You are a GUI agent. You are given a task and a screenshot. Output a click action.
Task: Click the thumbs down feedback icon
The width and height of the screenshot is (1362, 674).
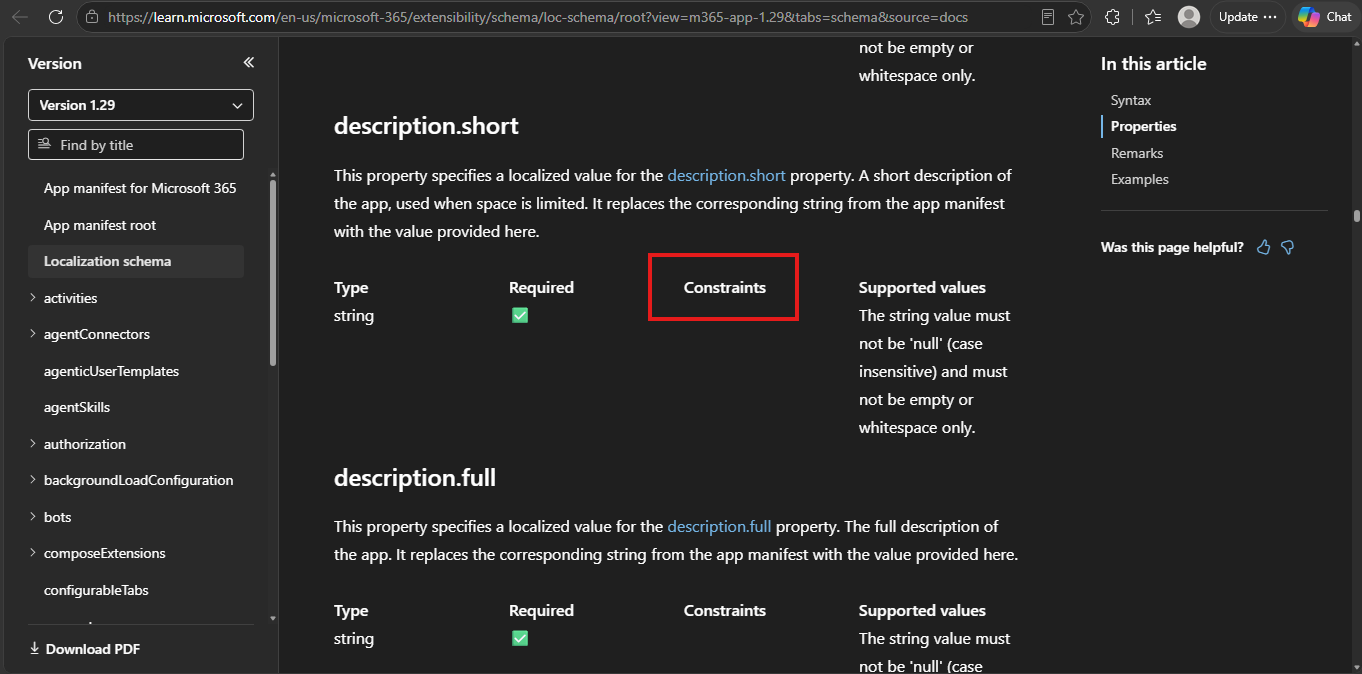point(1288,247)
